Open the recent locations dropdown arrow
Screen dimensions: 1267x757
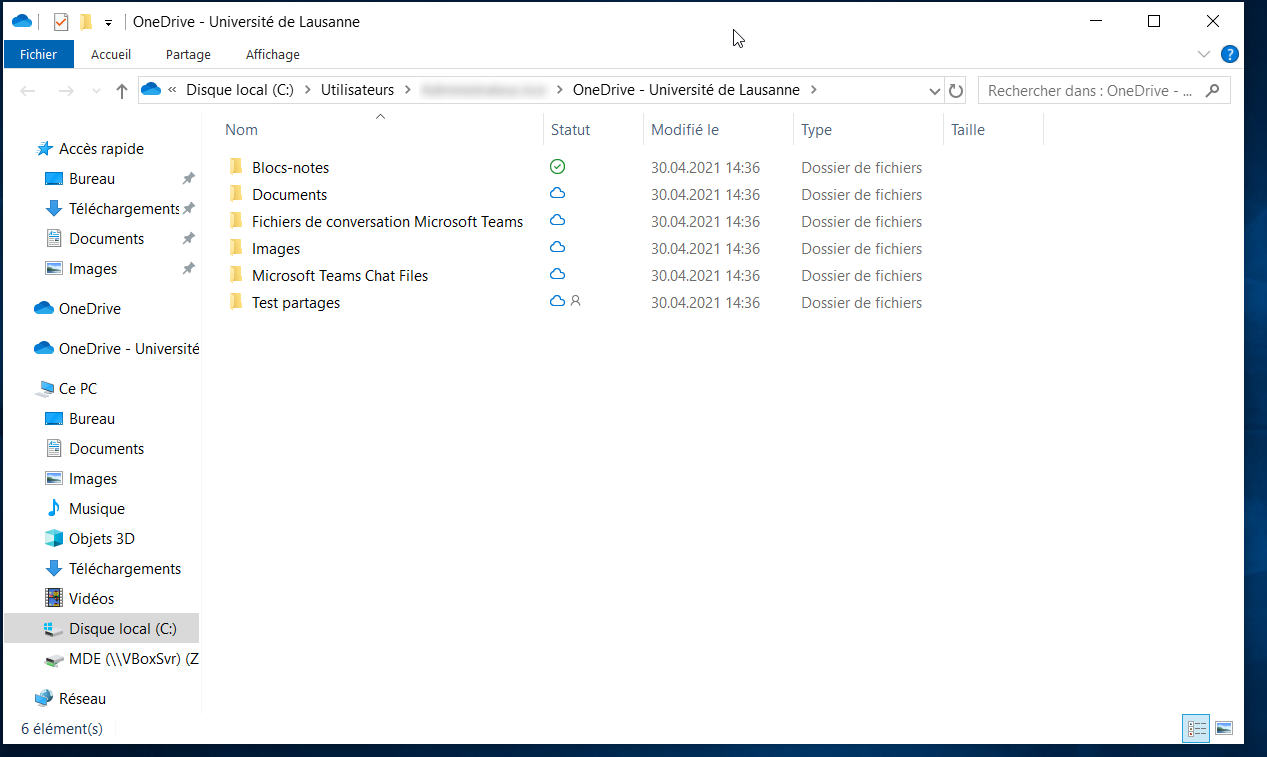pyautogui.click(x=96, y=91)
